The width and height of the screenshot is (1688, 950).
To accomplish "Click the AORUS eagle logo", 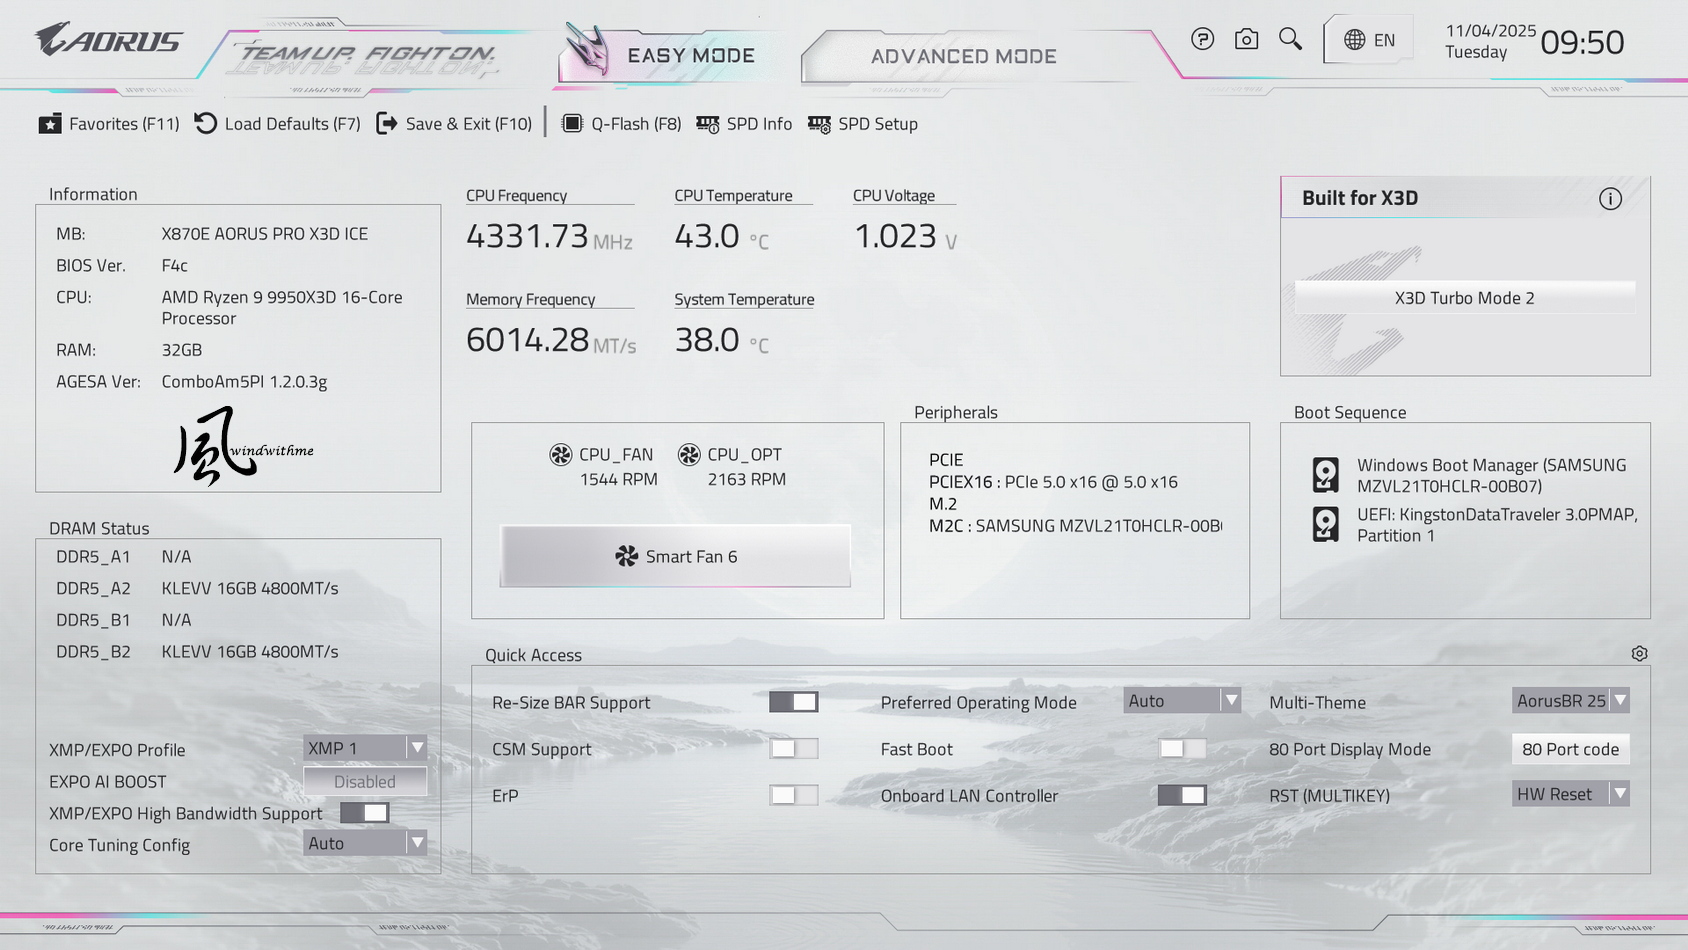I will tap(109, 40).
